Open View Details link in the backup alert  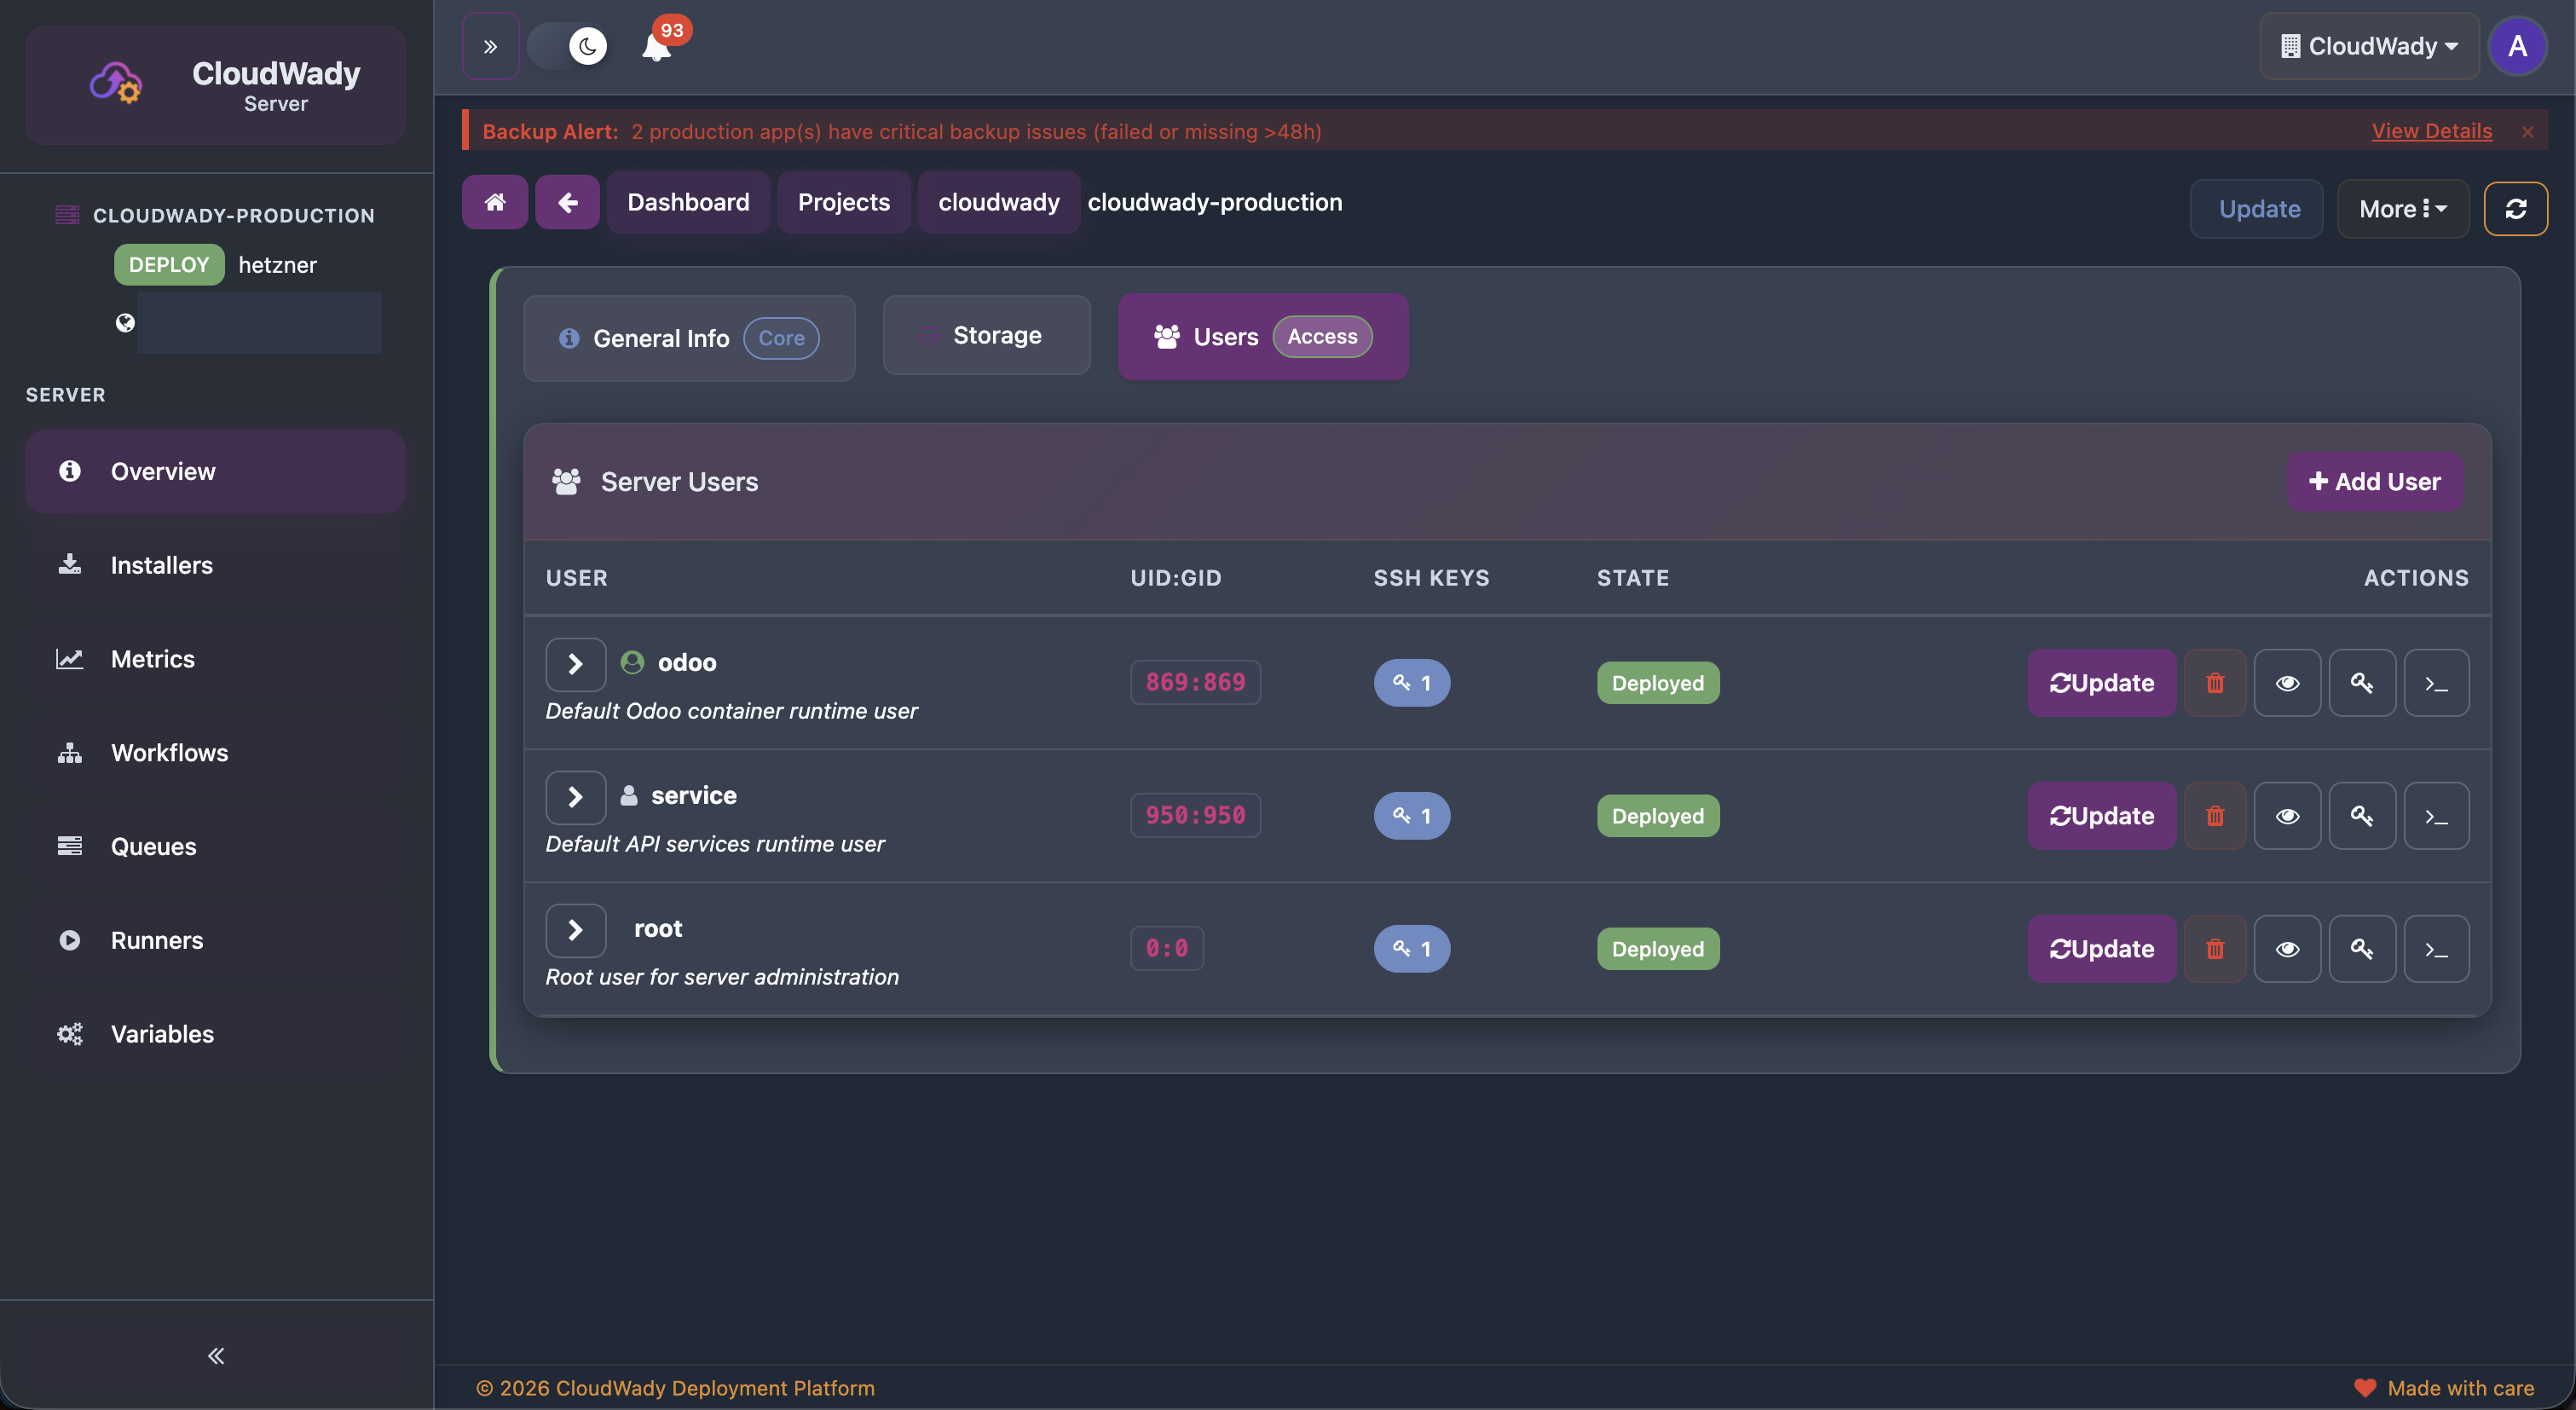pyautogui.click(x=2432, y=130)
